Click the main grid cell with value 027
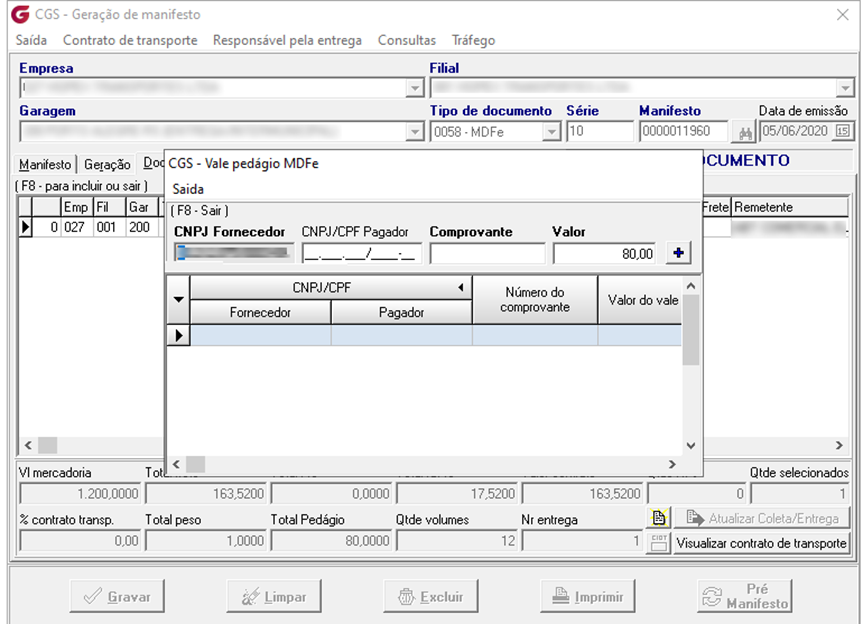Viewport: 863px width, 624px height. tap(77, 227)
